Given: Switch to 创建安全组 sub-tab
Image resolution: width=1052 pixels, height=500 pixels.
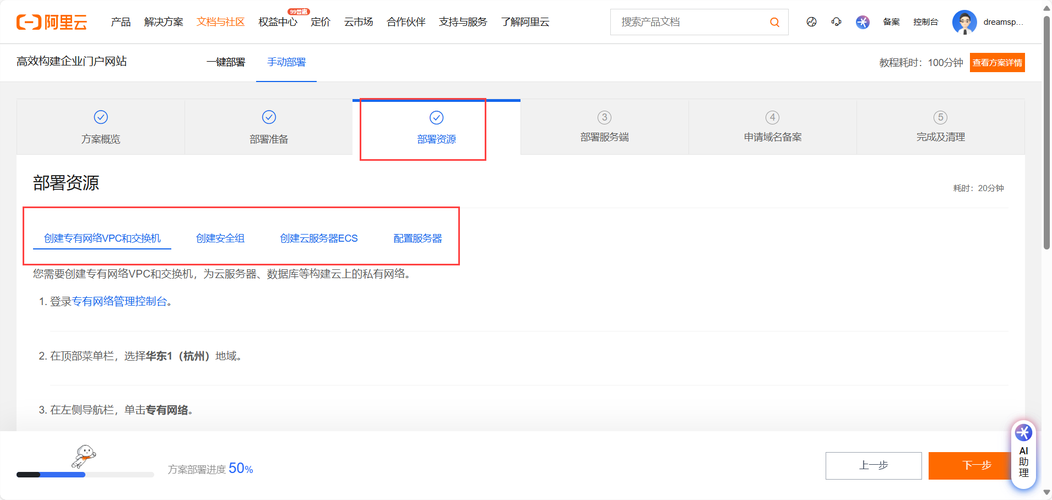Looking at the screenshot, I should point(220,238).
